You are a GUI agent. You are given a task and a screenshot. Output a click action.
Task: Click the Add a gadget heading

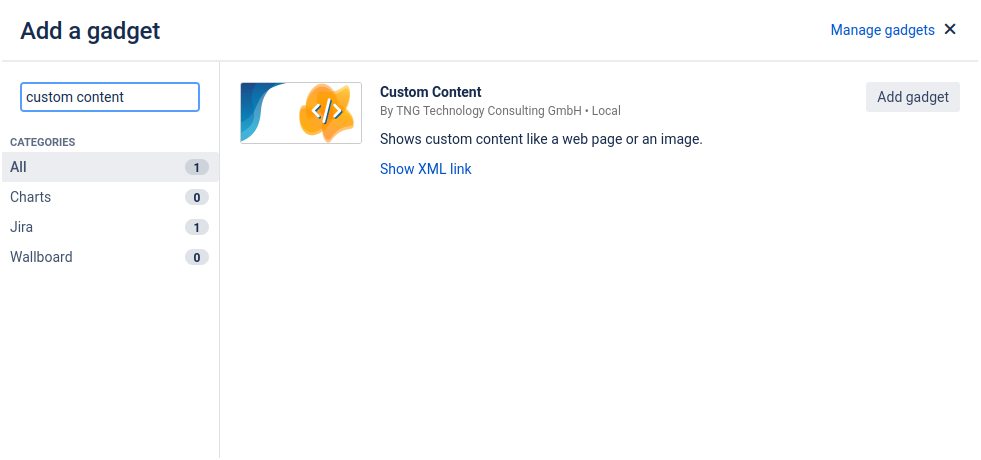[x=90, y=31]
